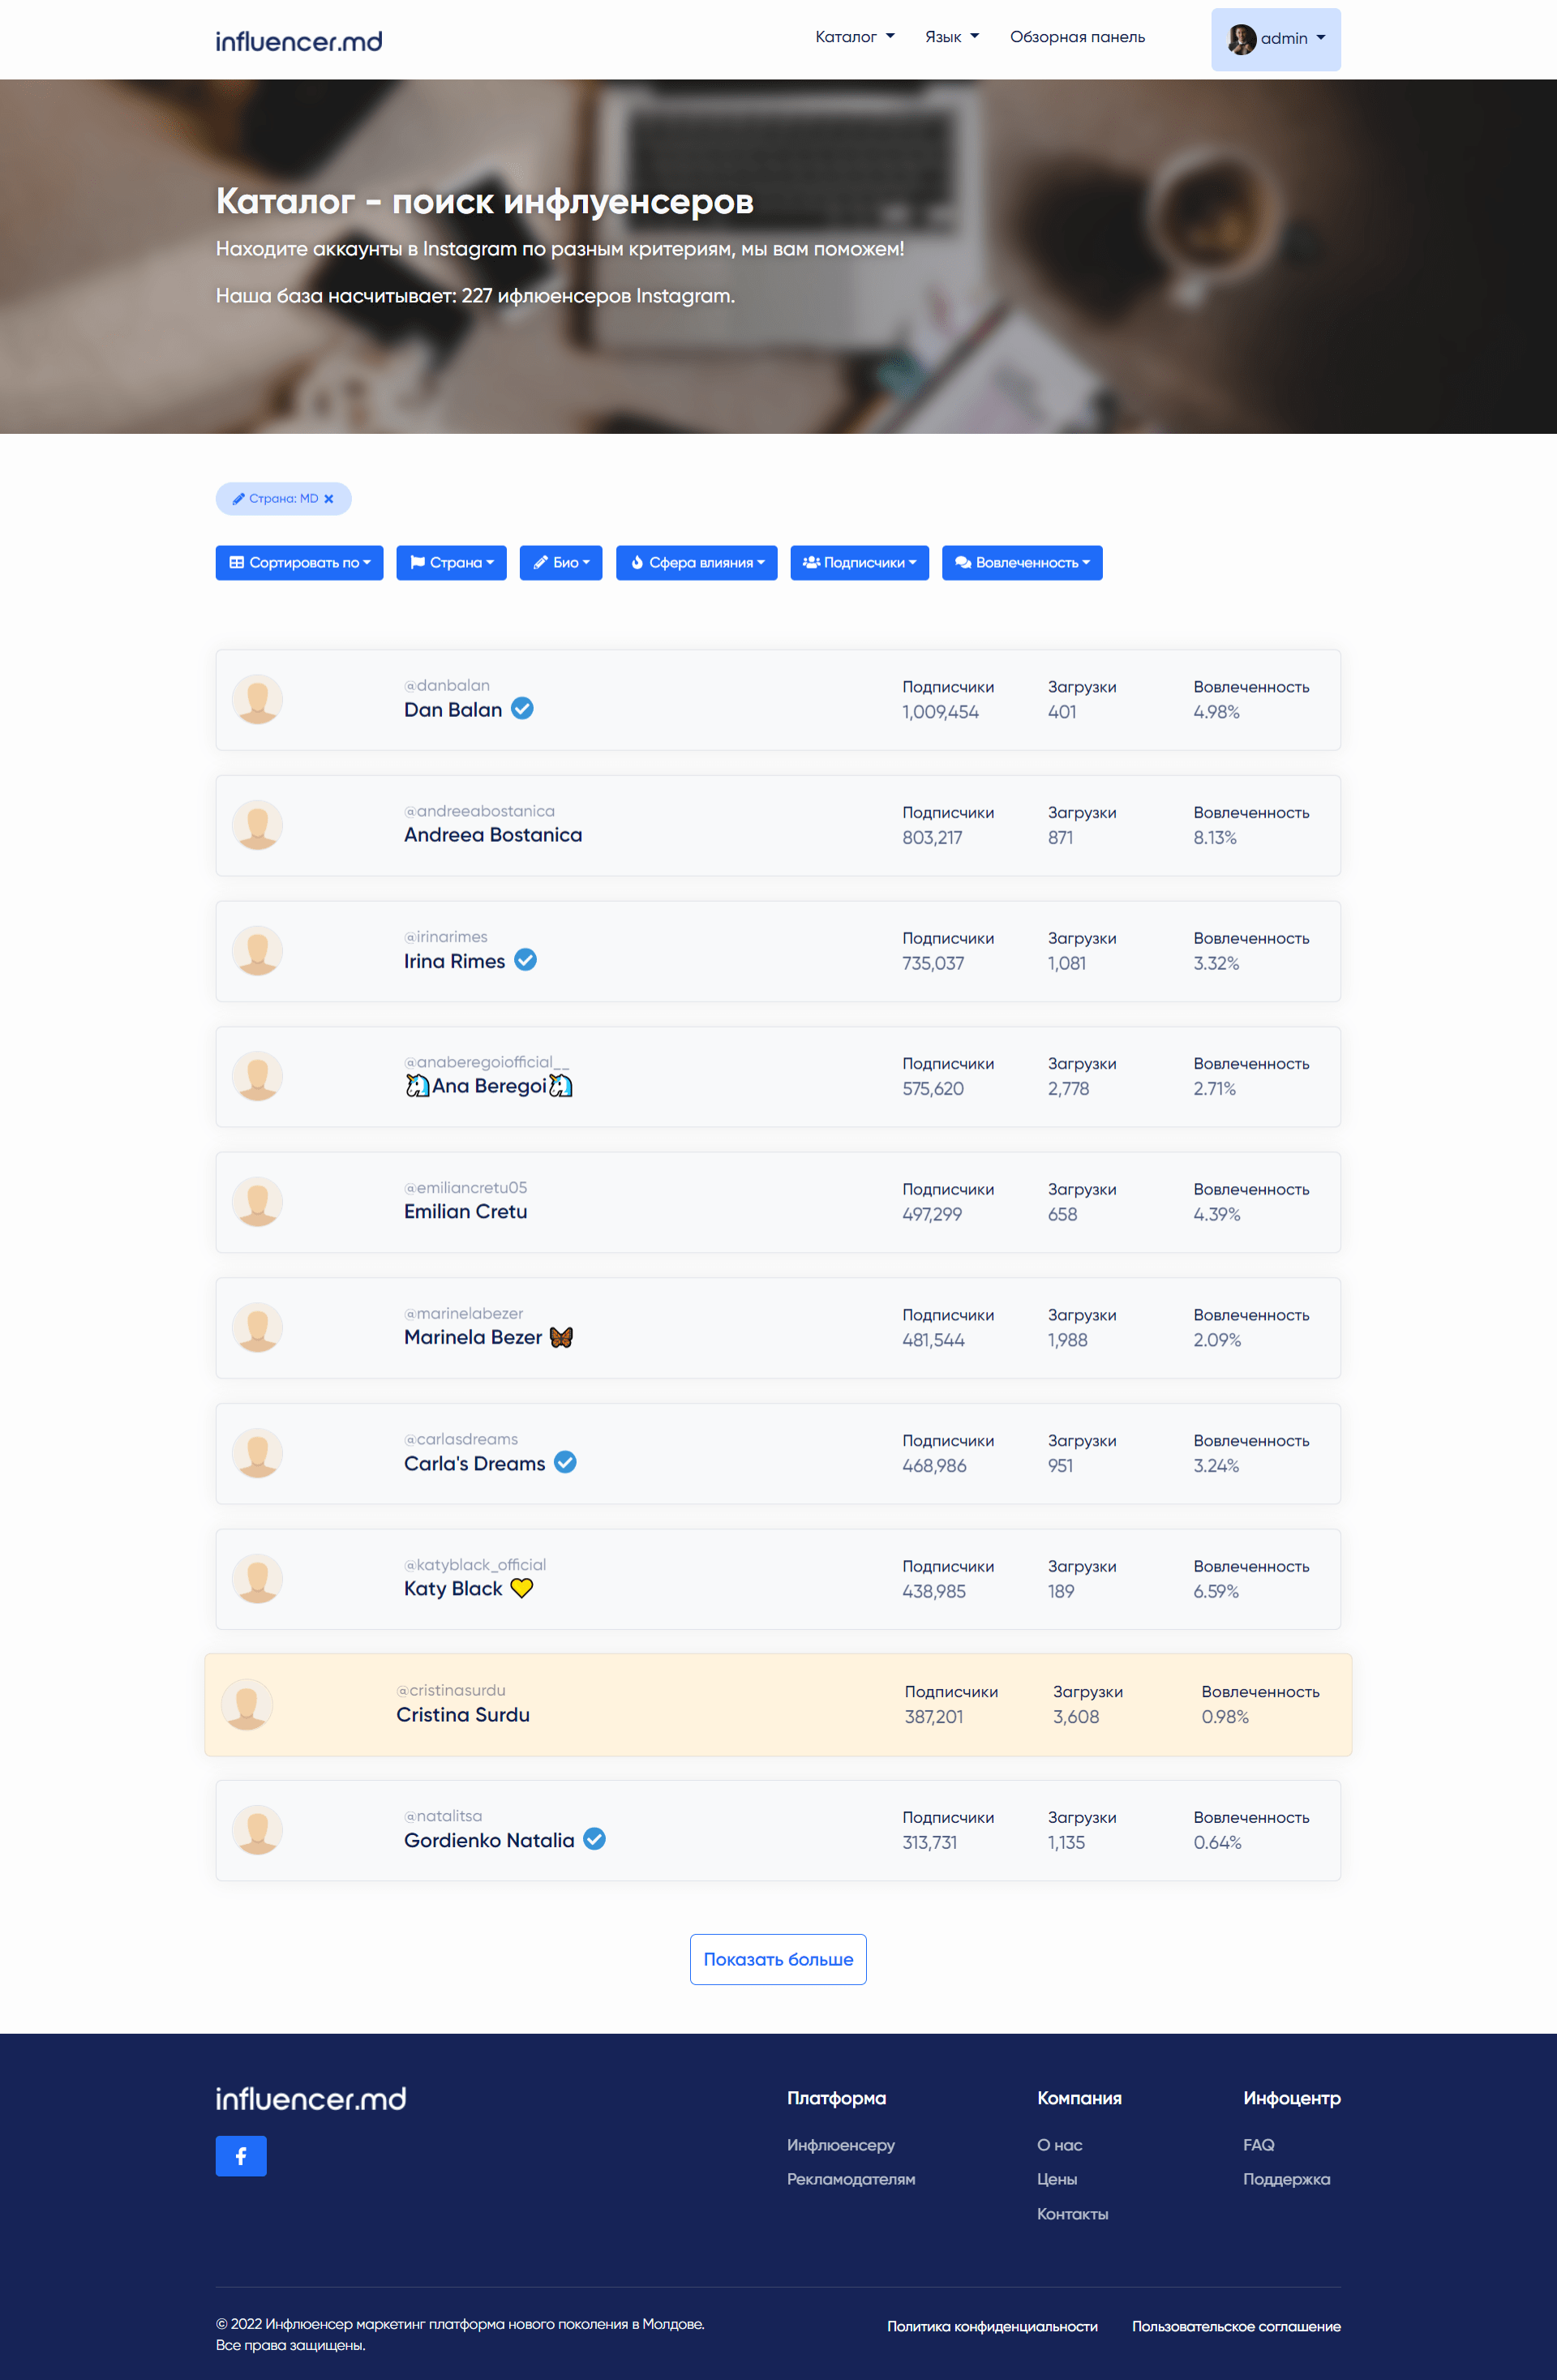Expand the 'Подписчики' filter dropdown

pyautogui.click(x=859, y=563)
